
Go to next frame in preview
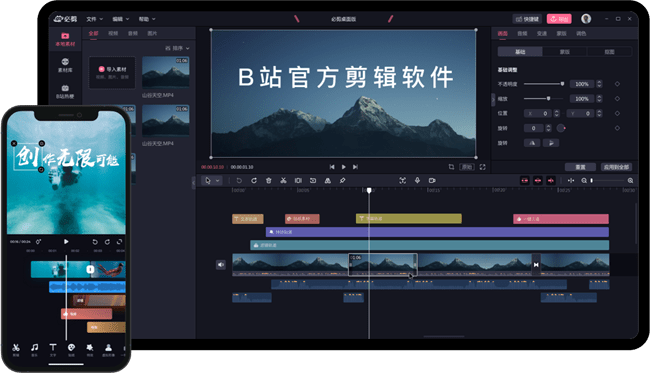point(355,167)
